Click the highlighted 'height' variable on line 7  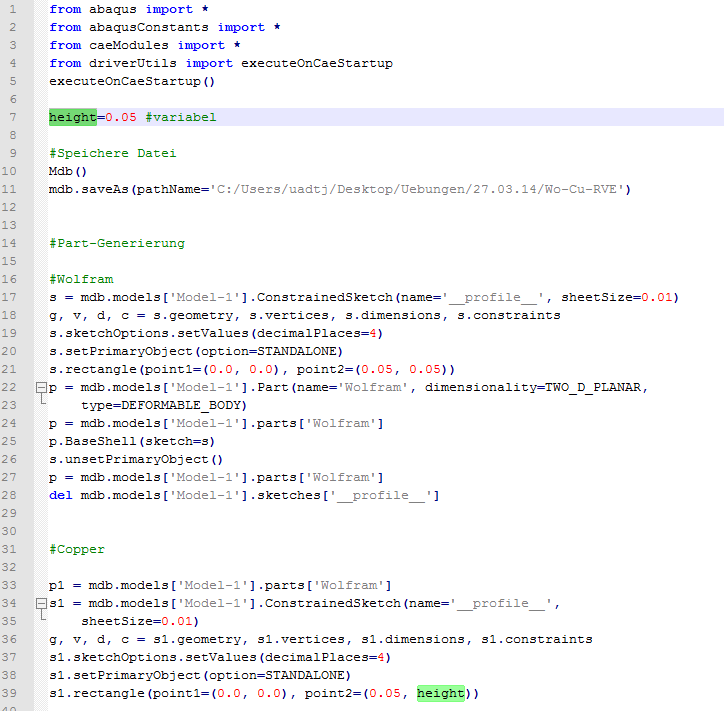(73, 117)
